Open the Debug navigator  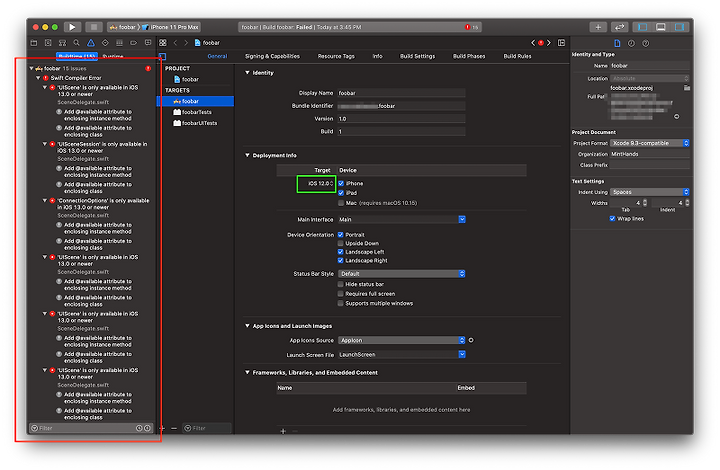coord(119,43)
